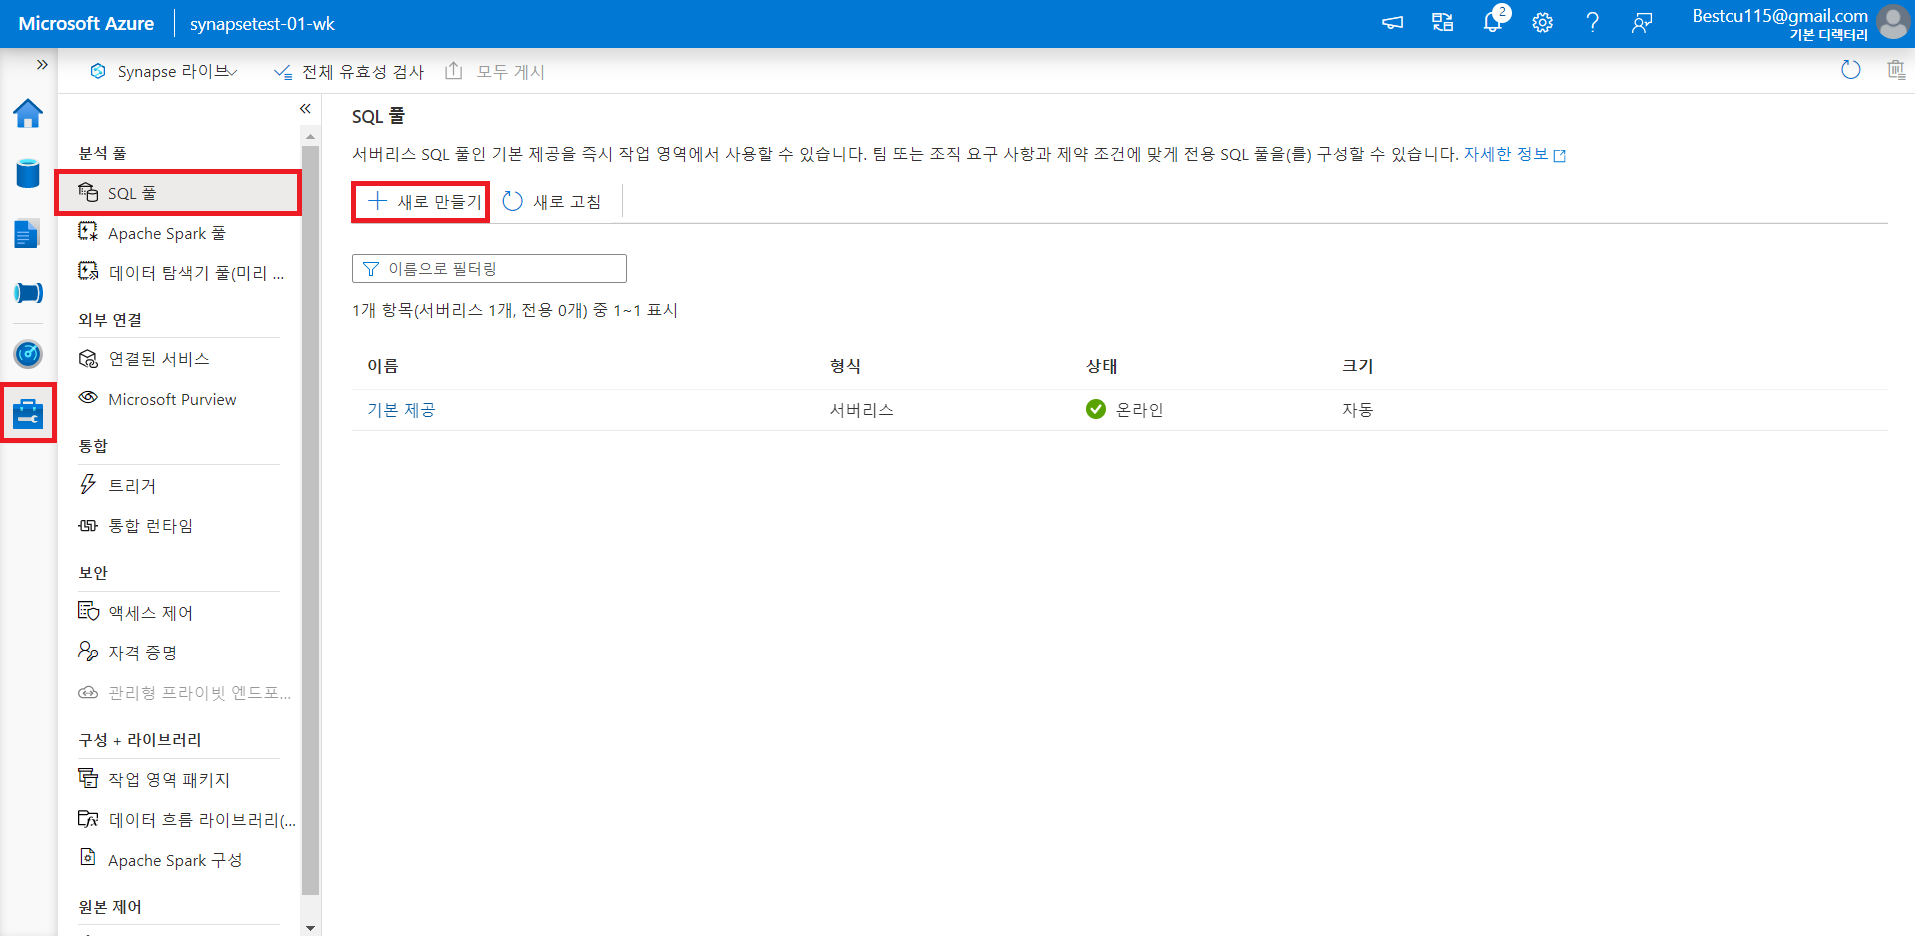Click the 트리거 lightning bolt icon
1915x936 pixels.
pos(88,485)
